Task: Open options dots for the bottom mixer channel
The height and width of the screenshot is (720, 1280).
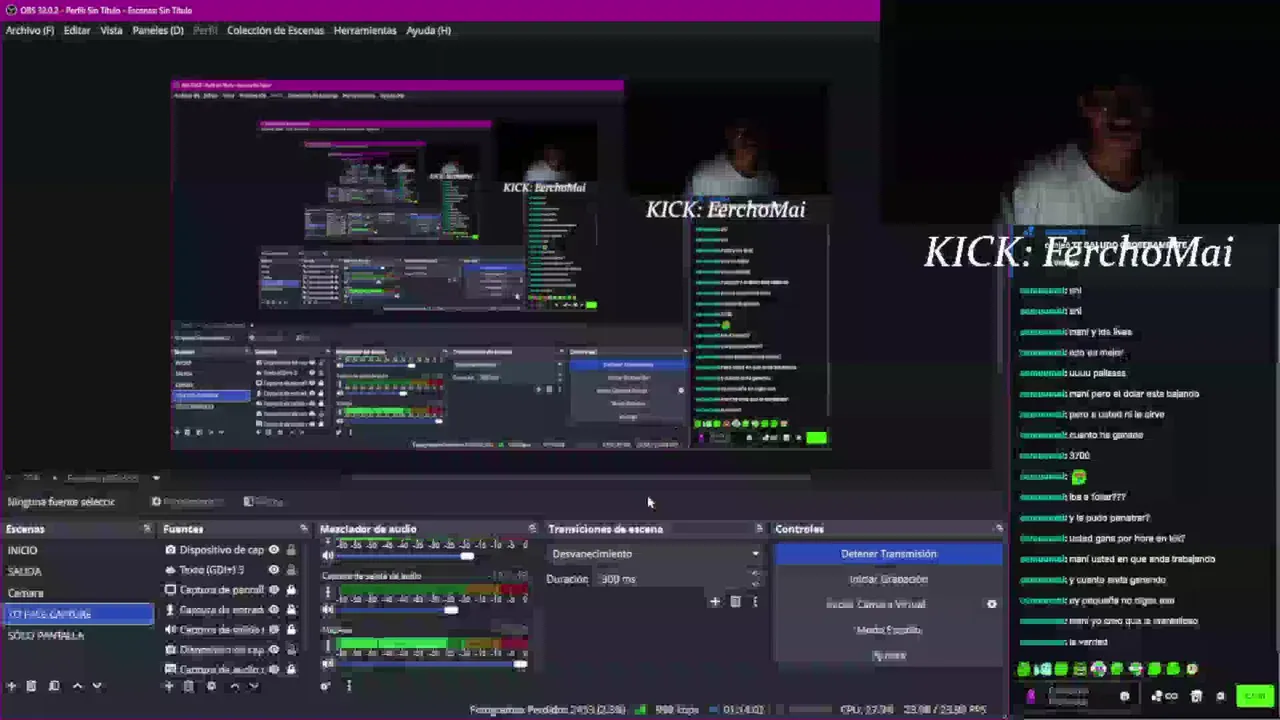Action: [328, 646]
